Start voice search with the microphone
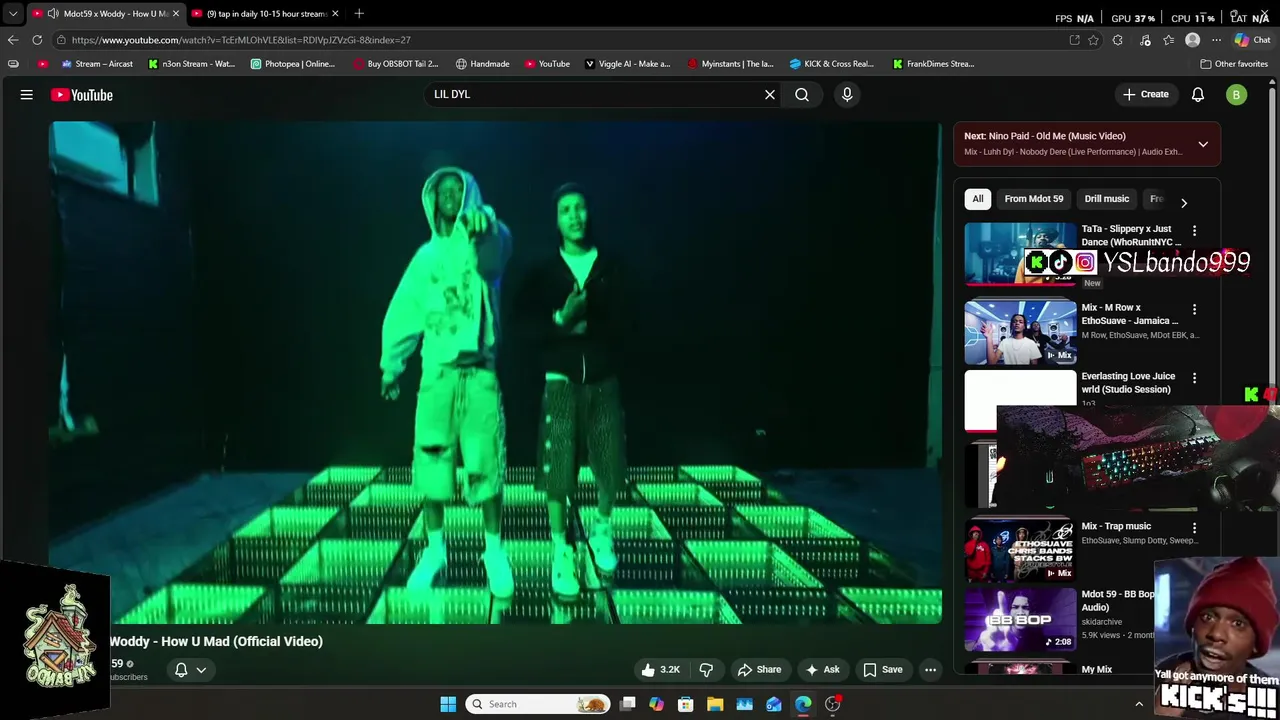1280x720 pixels. click(x=847, y=95)
